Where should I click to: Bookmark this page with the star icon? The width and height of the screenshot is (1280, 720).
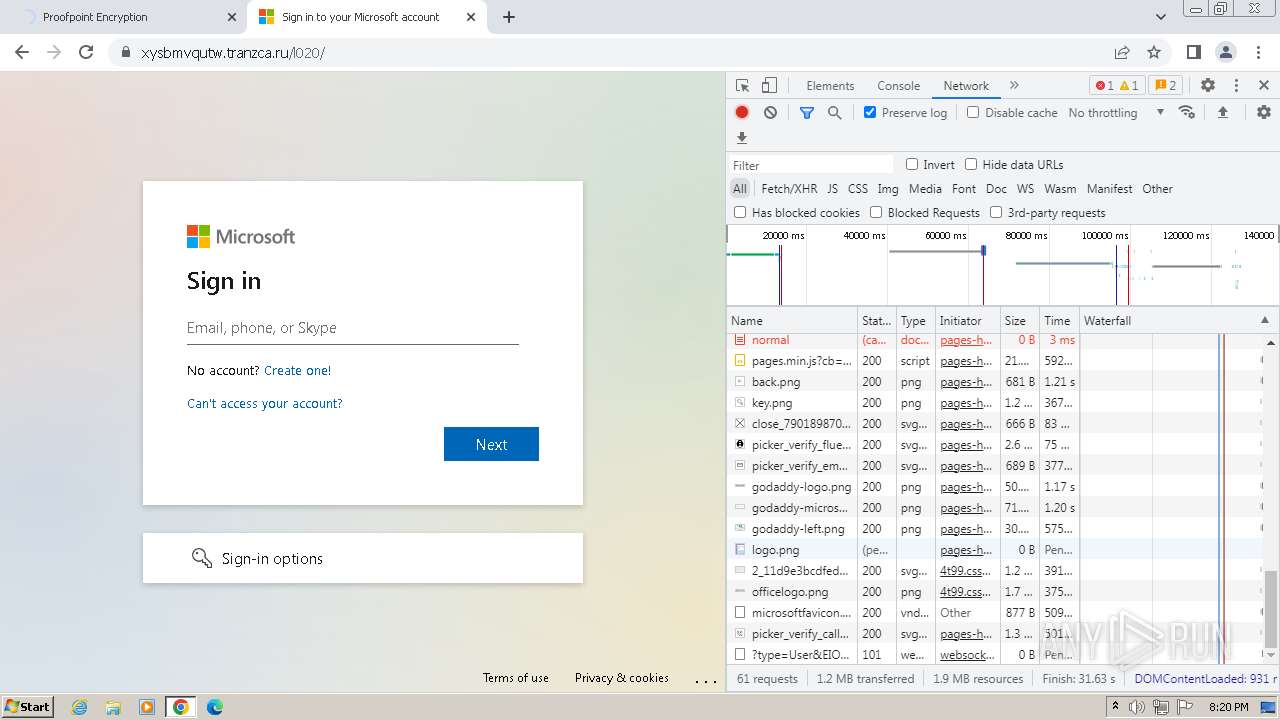coord(1154,52)
